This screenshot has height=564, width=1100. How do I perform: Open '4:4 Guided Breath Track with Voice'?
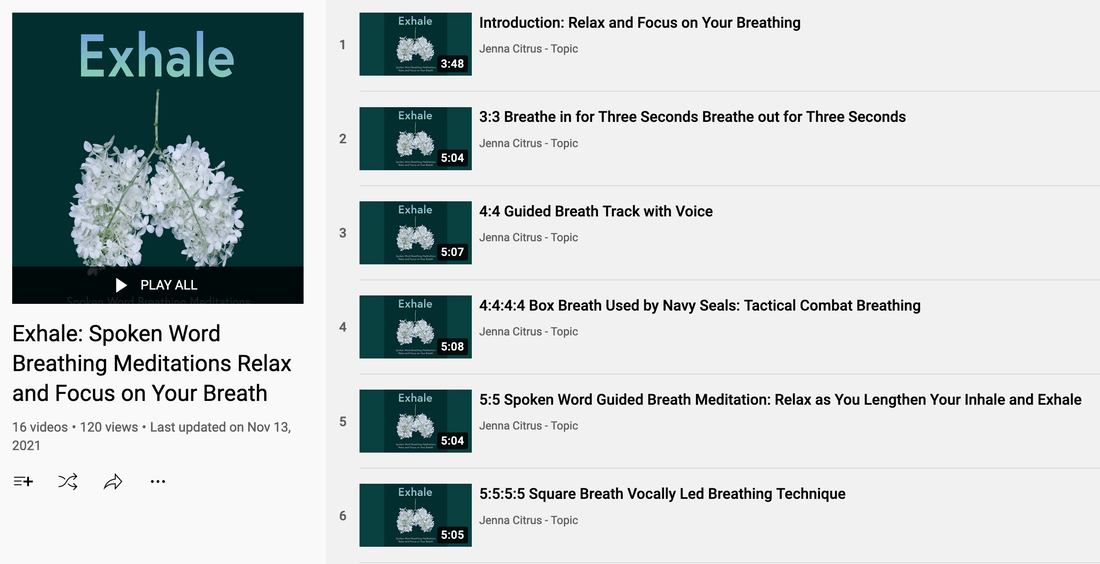pos(596,211)
